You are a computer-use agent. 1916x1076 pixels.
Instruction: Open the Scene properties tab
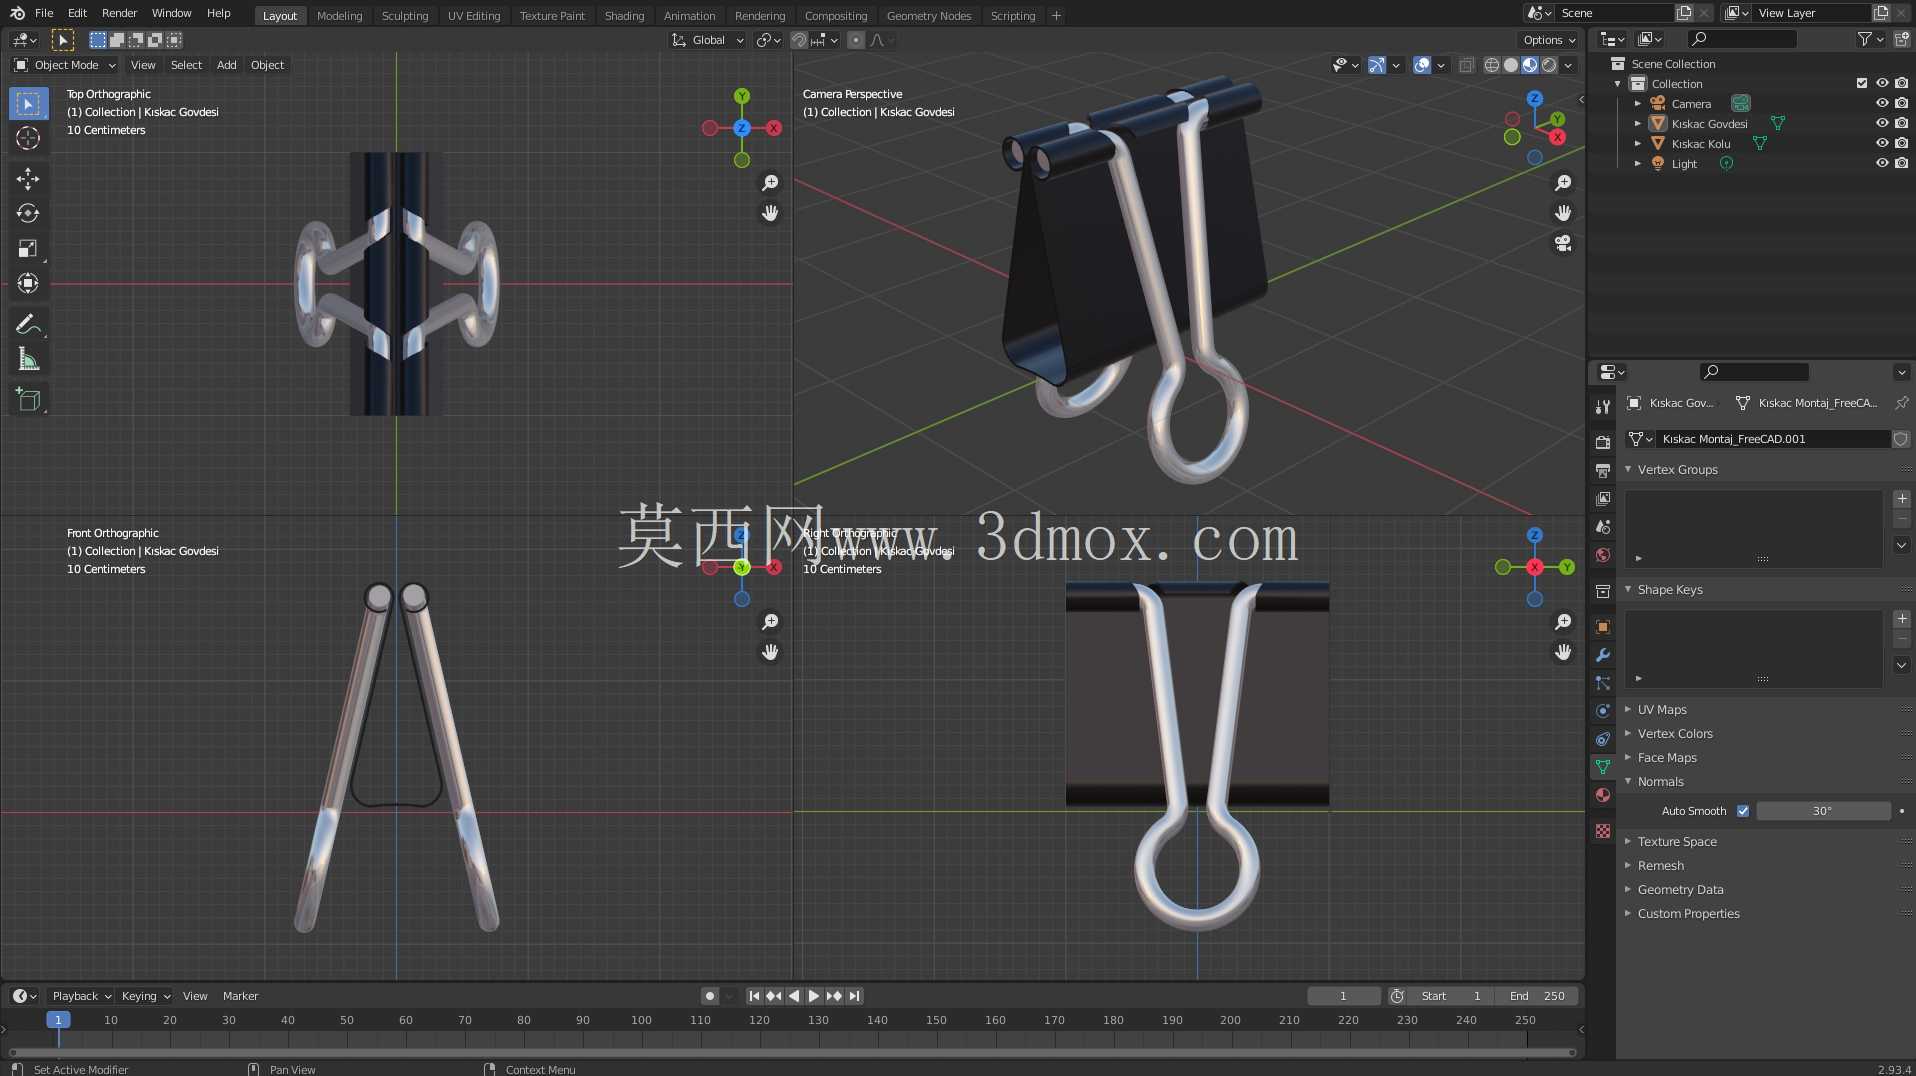pyautogui.click(x=1603, y=526)
